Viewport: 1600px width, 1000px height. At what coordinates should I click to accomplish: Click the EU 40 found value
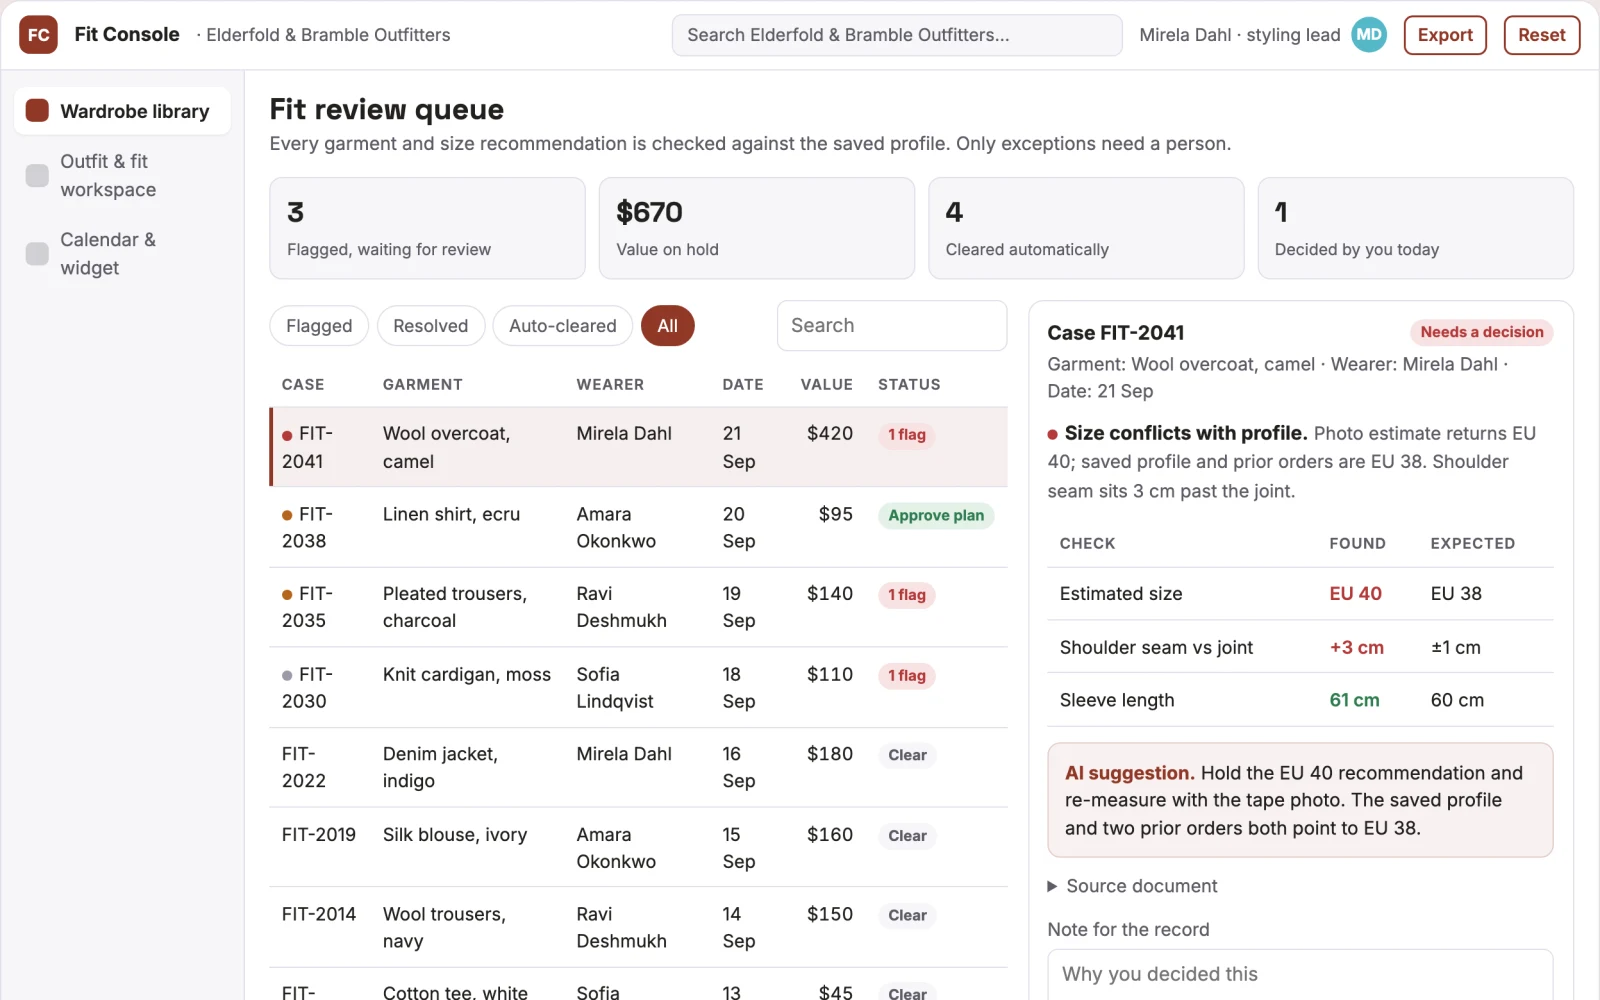click(1355, 594)
